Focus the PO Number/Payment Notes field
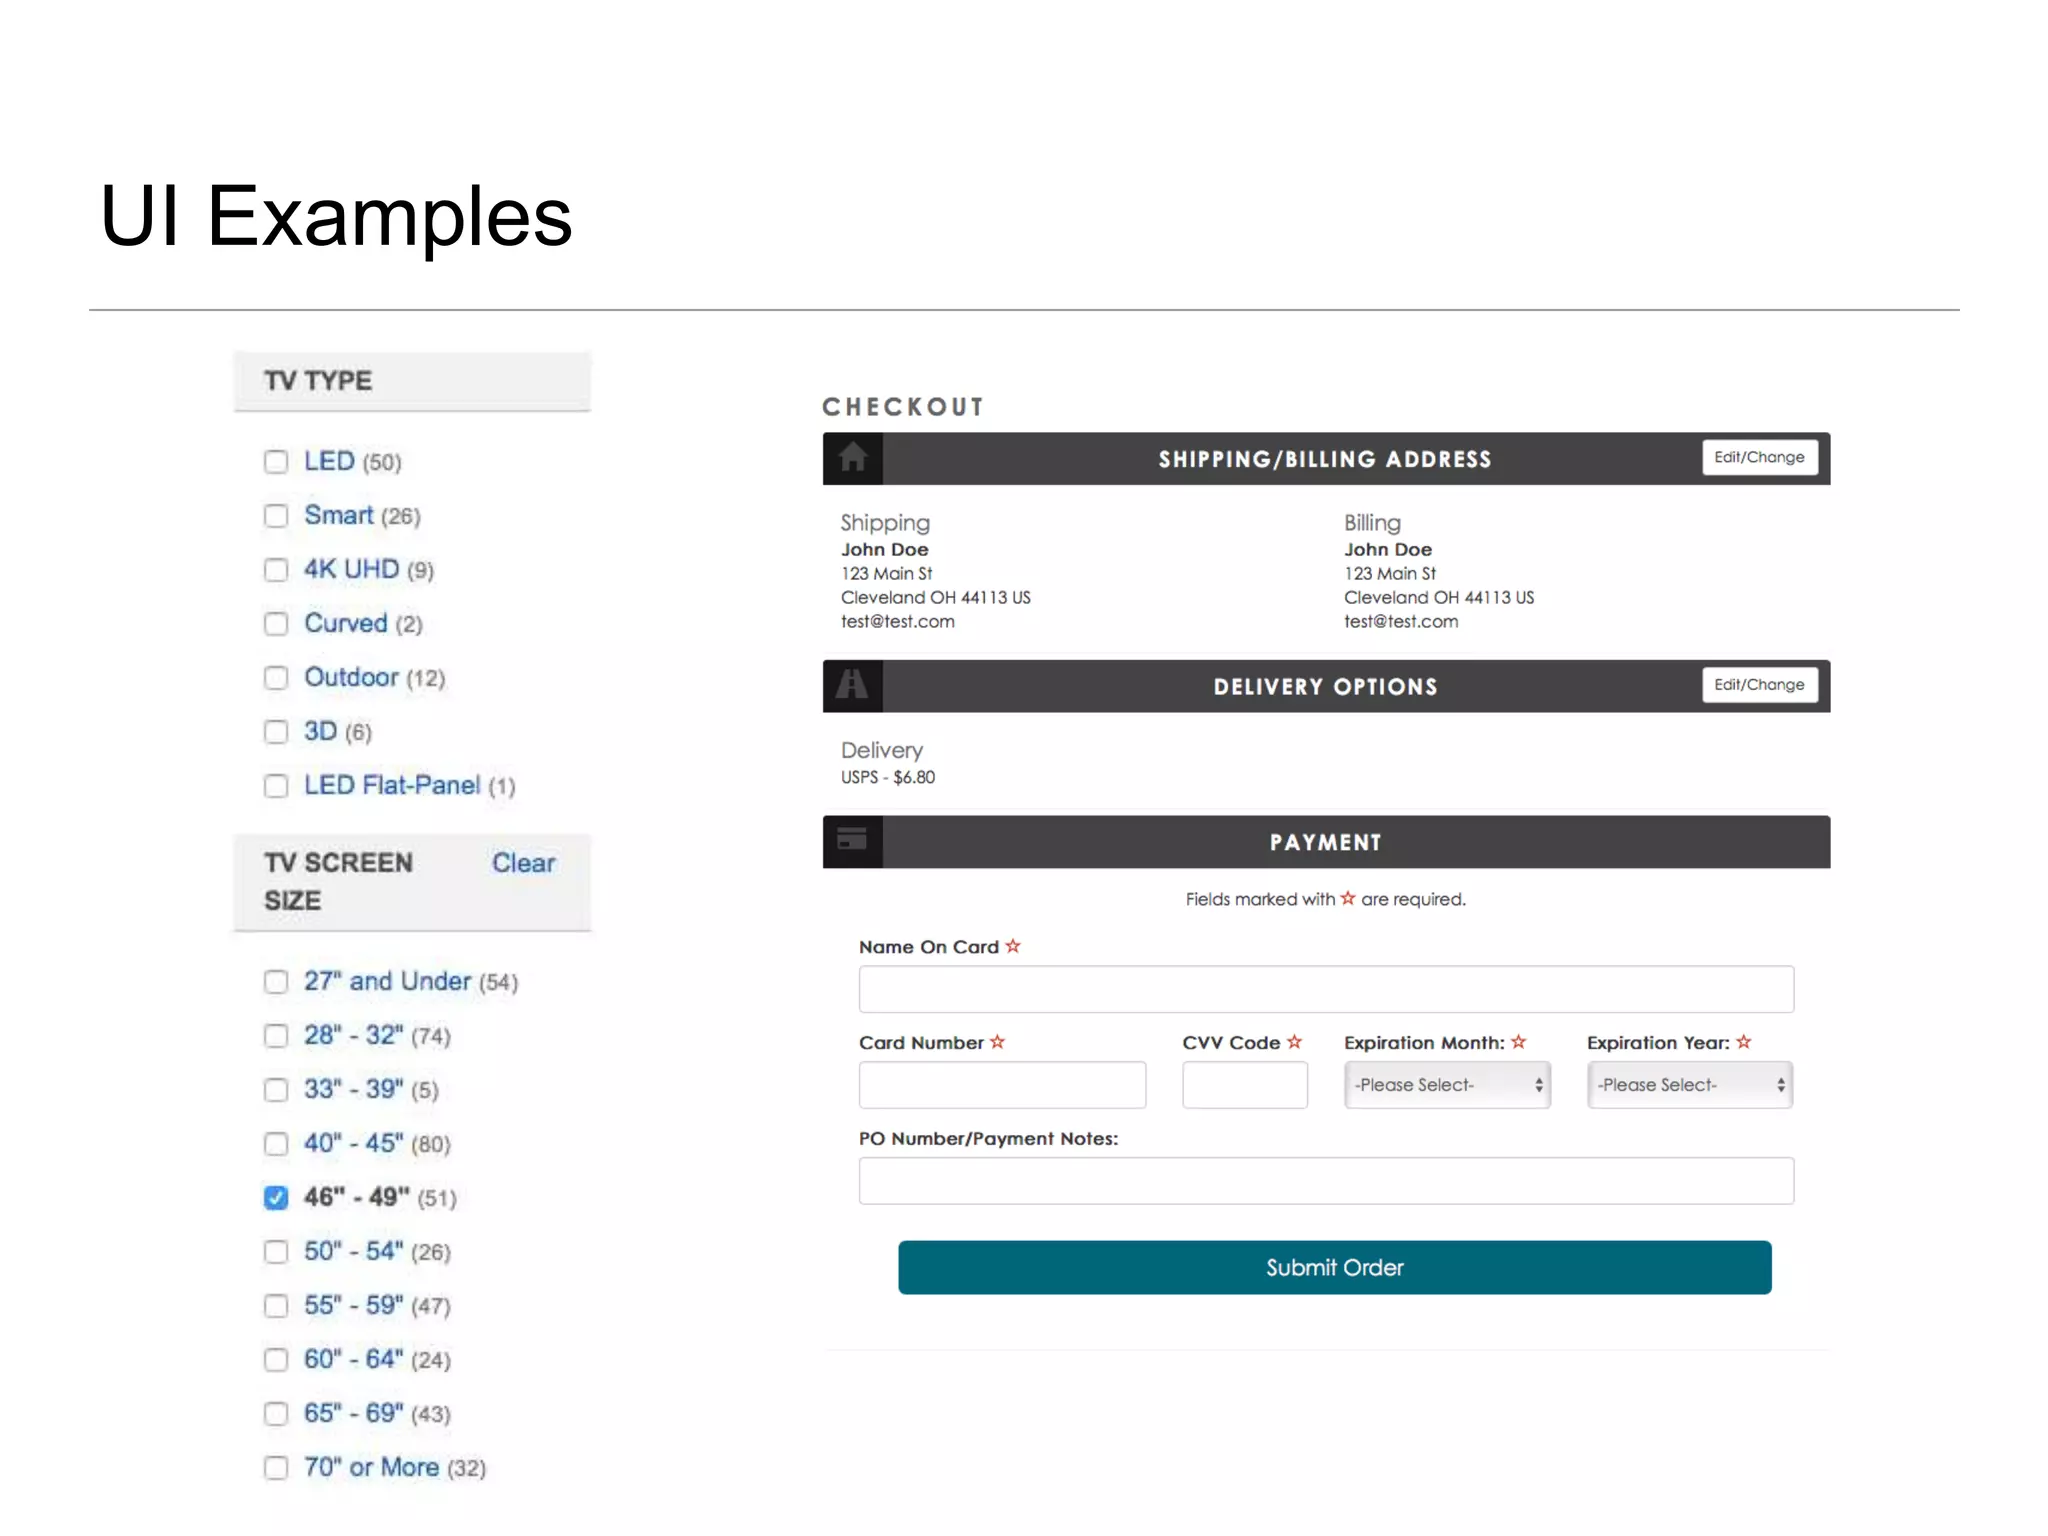Screen dimensions: 2048x1536 pyautogui.click(x=1326, y=1181)
